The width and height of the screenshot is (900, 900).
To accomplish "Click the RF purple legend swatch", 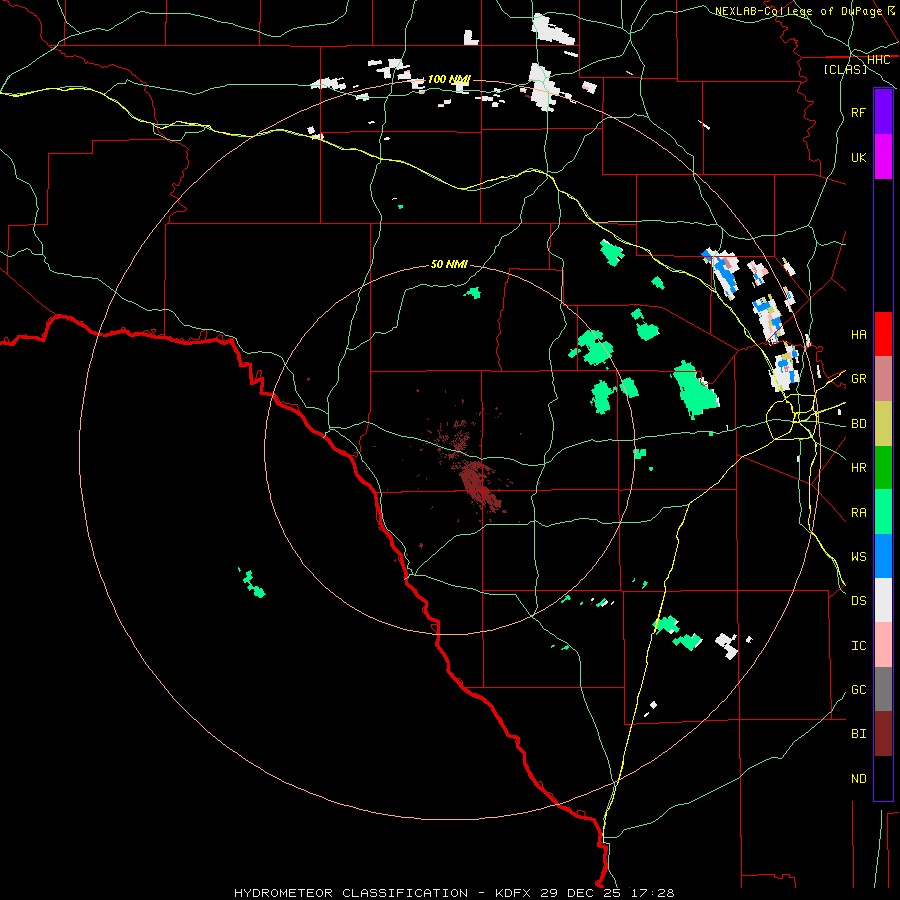I will click(x=883, y=112).
